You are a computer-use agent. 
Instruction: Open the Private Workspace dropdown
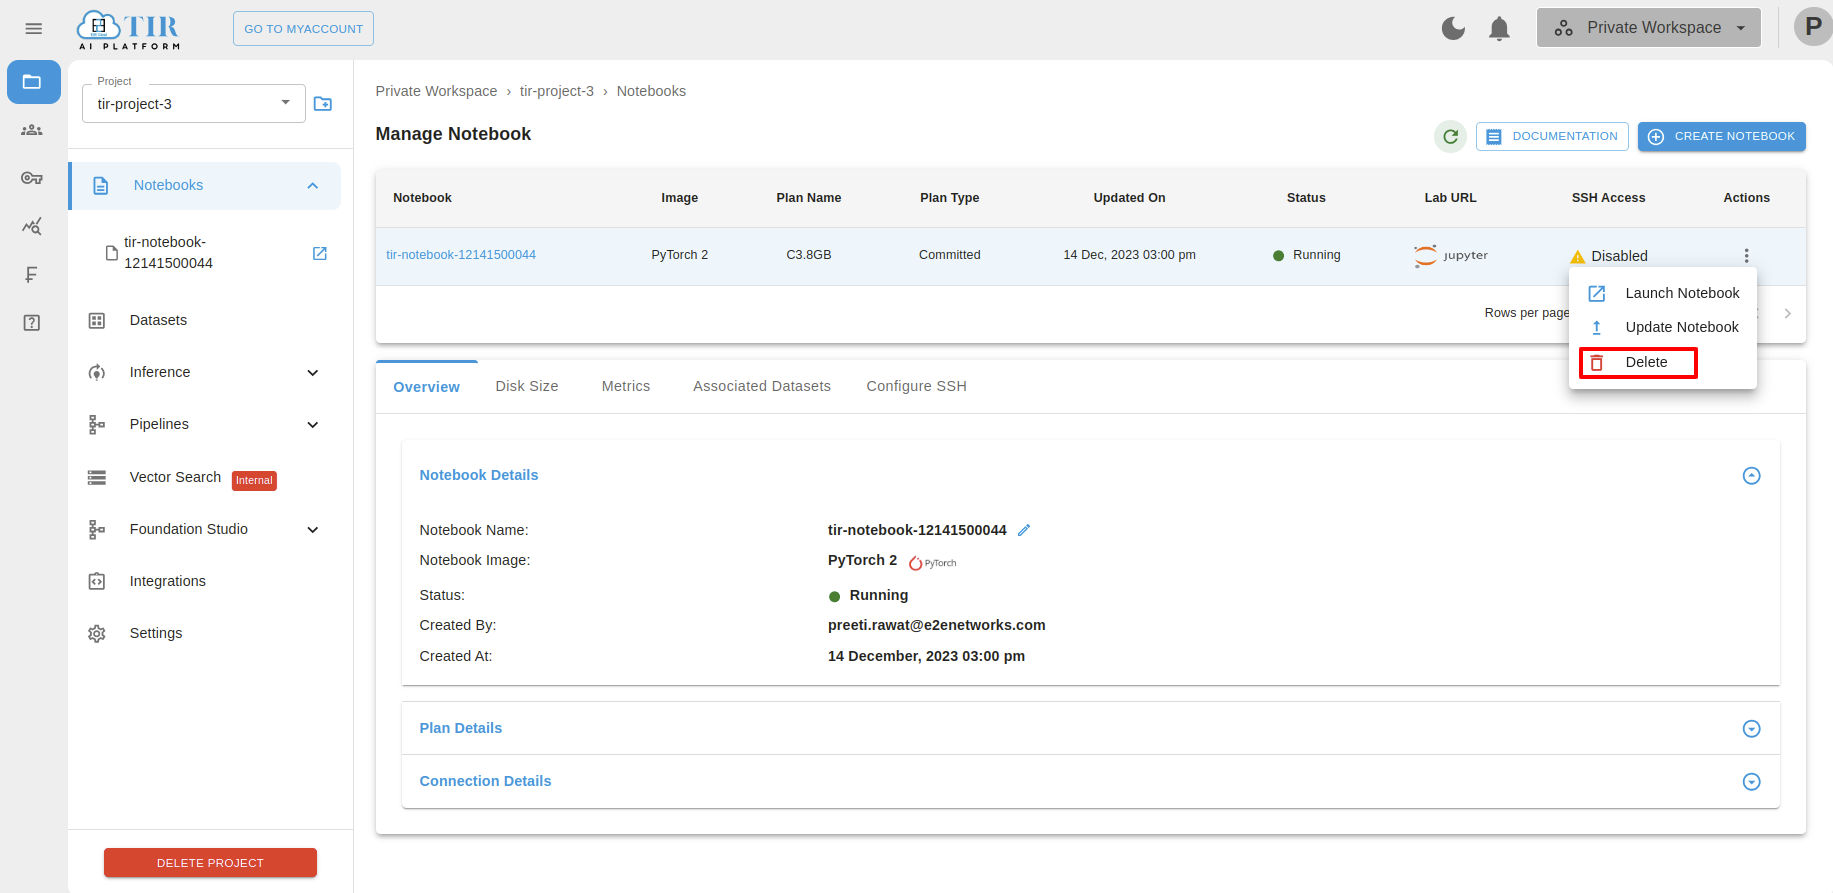click(x=1648, y=28)
